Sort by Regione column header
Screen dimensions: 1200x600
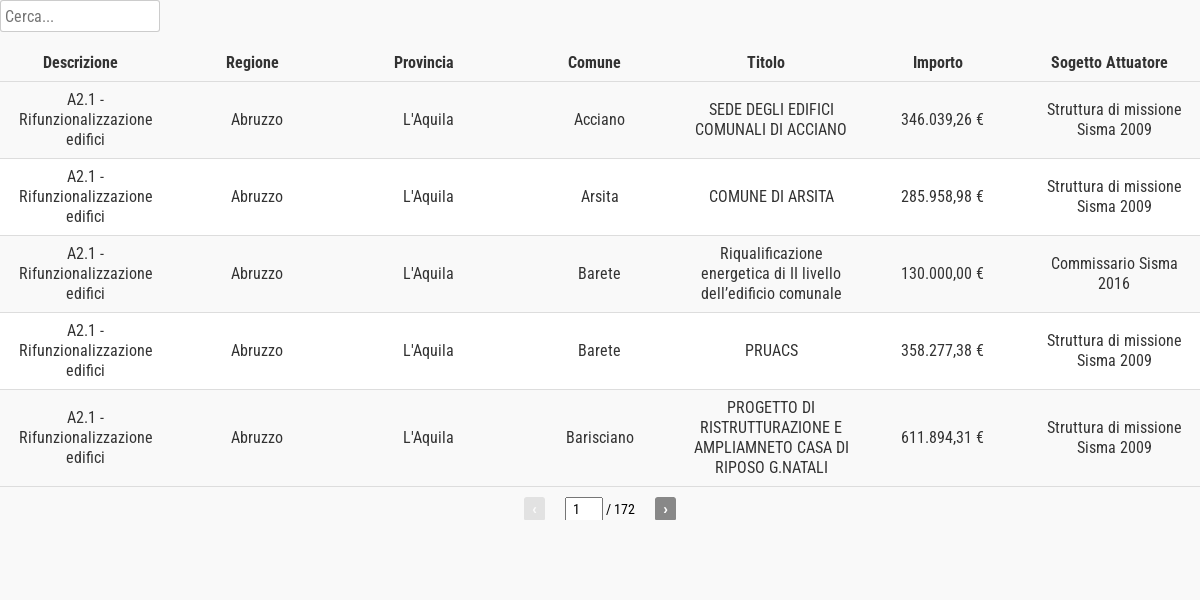[x=252, y=62]
